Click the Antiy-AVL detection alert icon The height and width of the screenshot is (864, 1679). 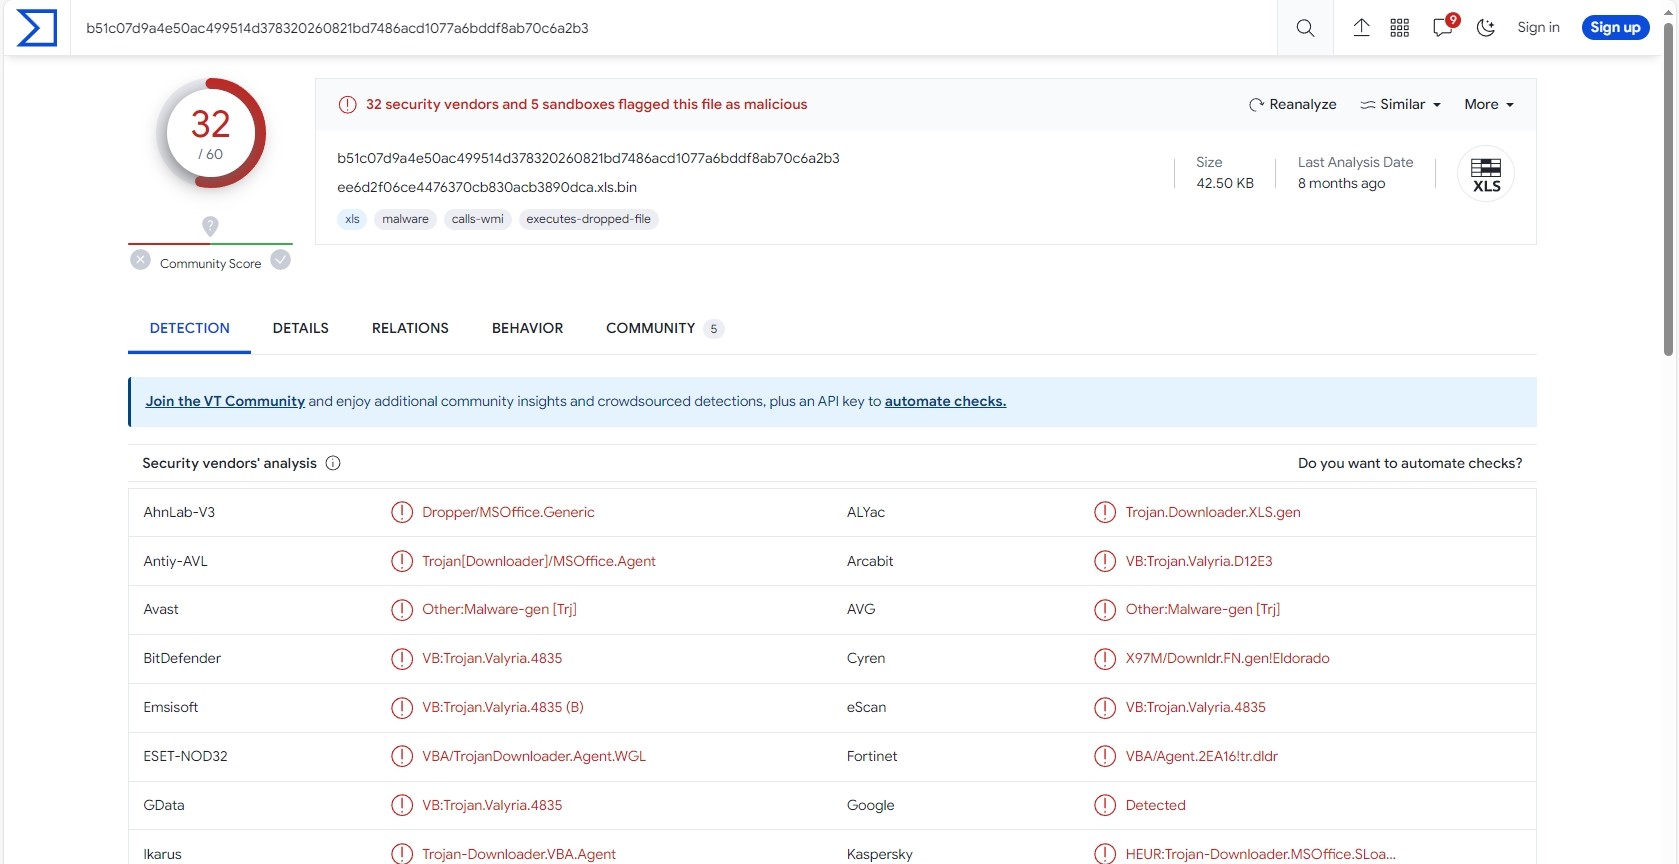point(402,561)
